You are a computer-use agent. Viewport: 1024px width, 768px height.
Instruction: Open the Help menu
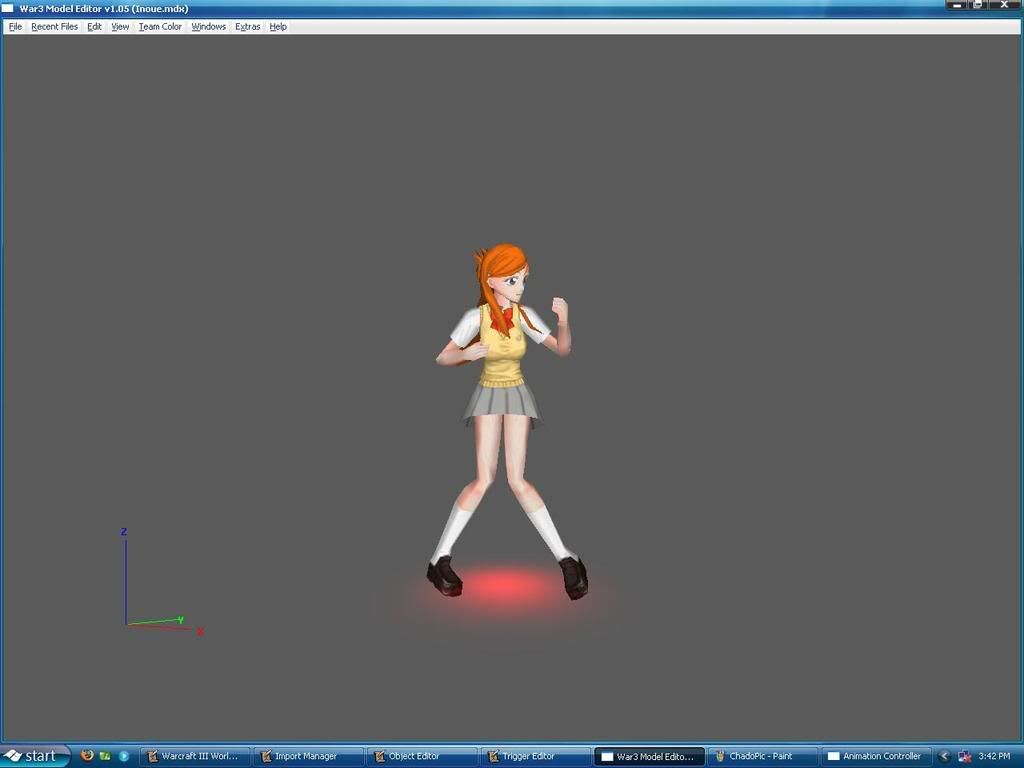click(x=278, y=27)
